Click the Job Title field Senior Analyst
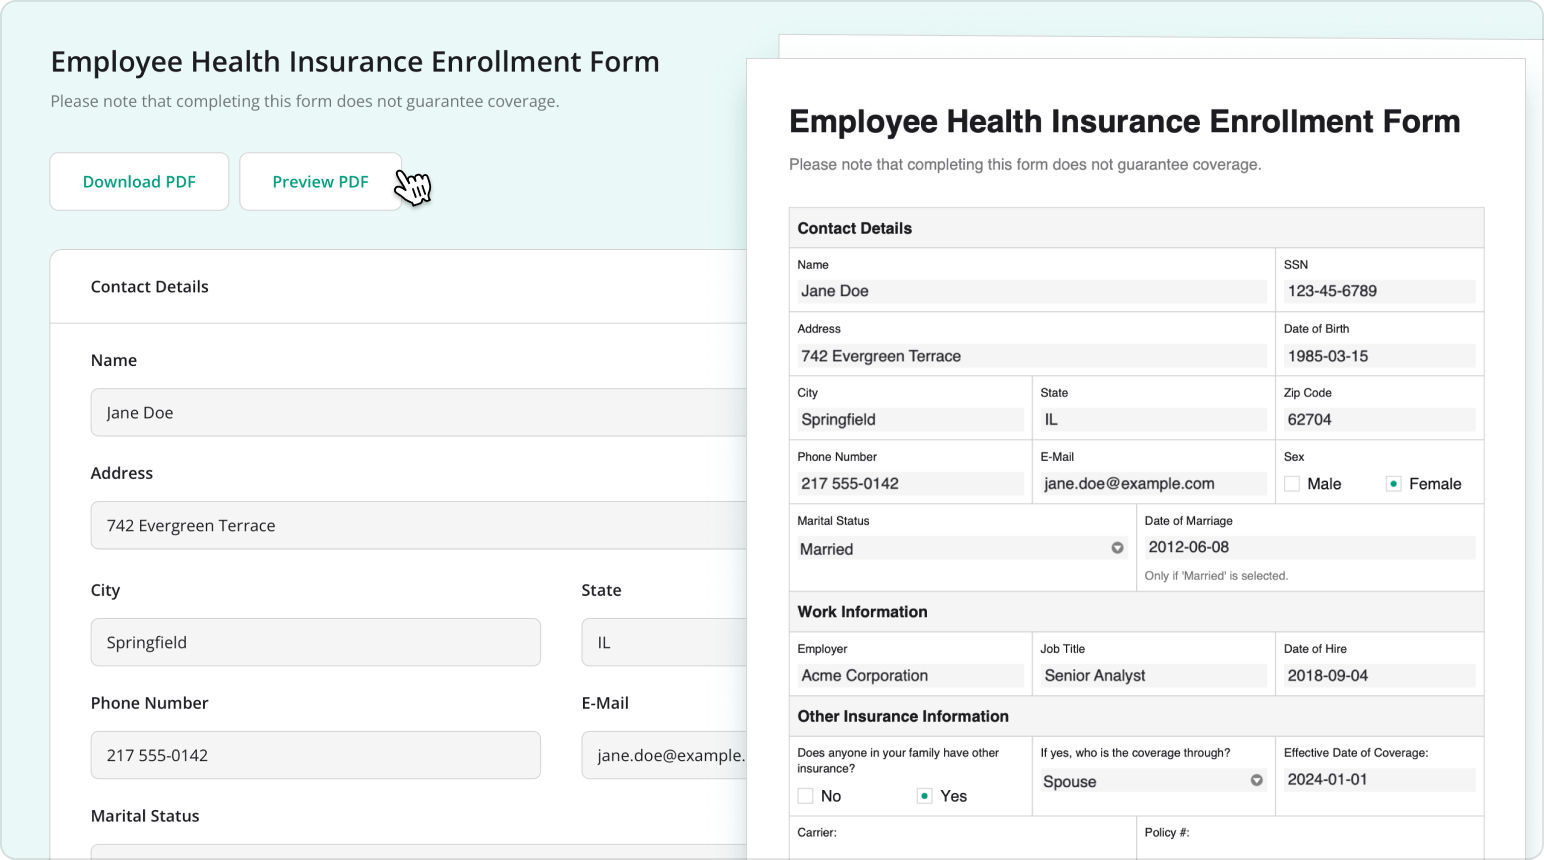 [x=1153, y=676]
